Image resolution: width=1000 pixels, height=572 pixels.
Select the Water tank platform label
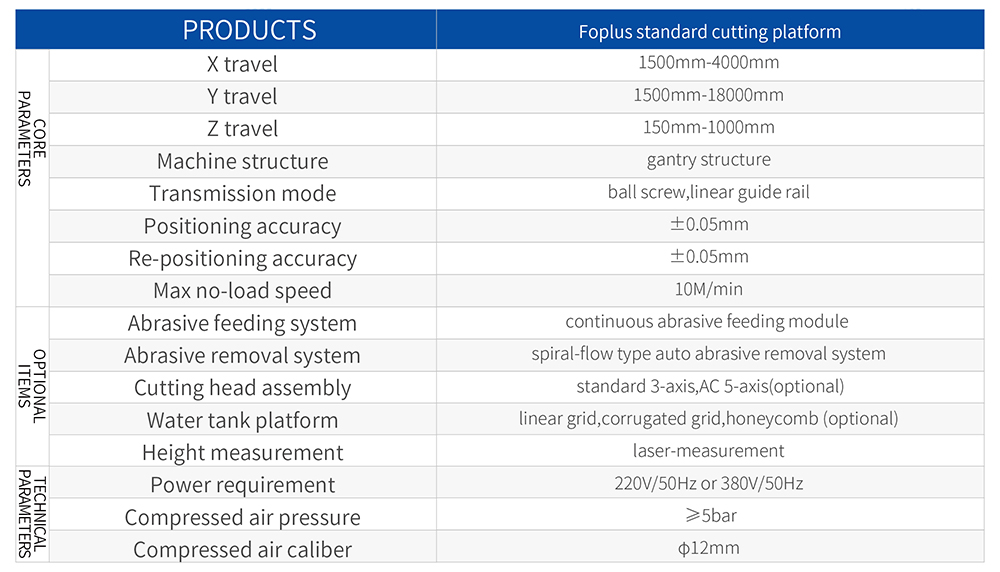(242, 420)
